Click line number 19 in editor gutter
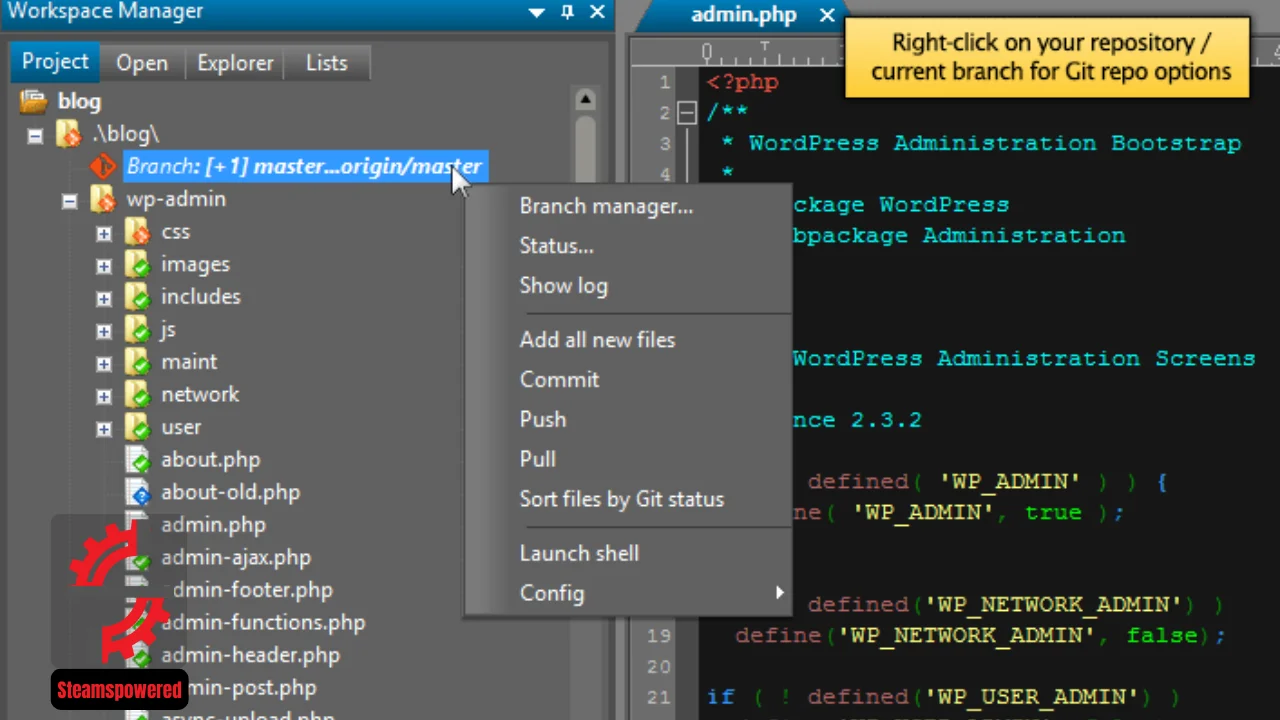The height and width of the screenshot is (720, 1280). pos(658,635)
